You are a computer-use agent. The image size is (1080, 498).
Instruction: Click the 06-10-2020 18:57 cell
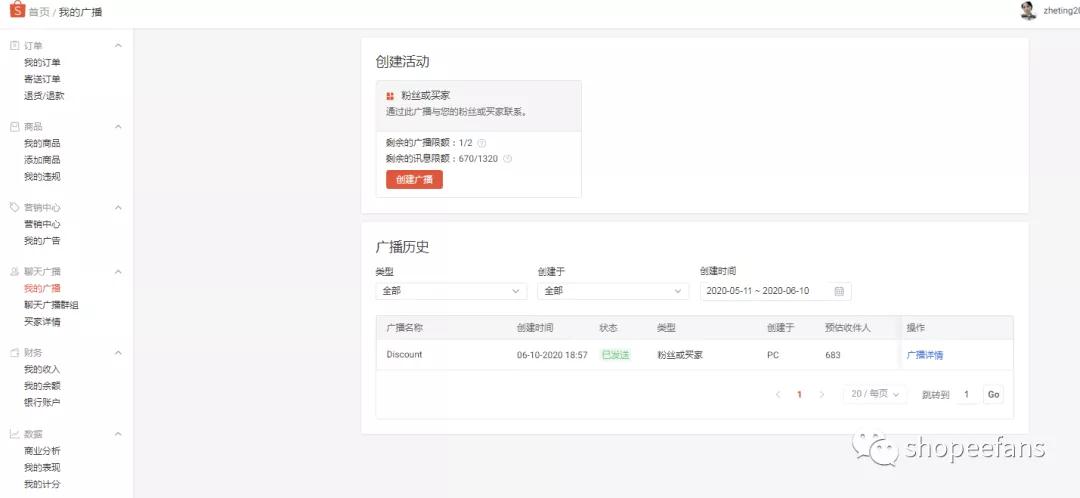click(x=552, y=355)
